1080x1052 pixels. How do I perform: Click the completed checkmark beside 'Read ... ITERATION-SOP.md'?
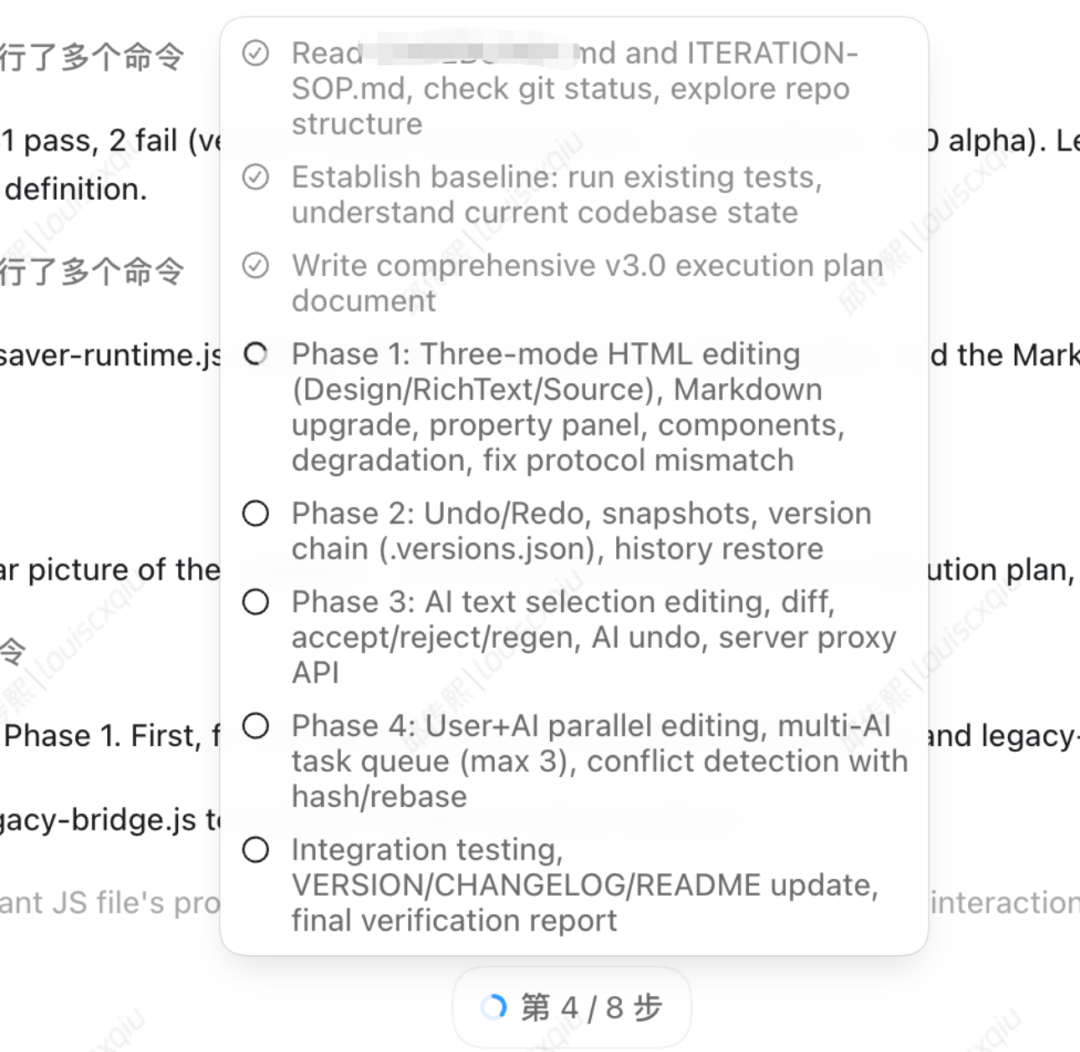click(x=256, y=54)
